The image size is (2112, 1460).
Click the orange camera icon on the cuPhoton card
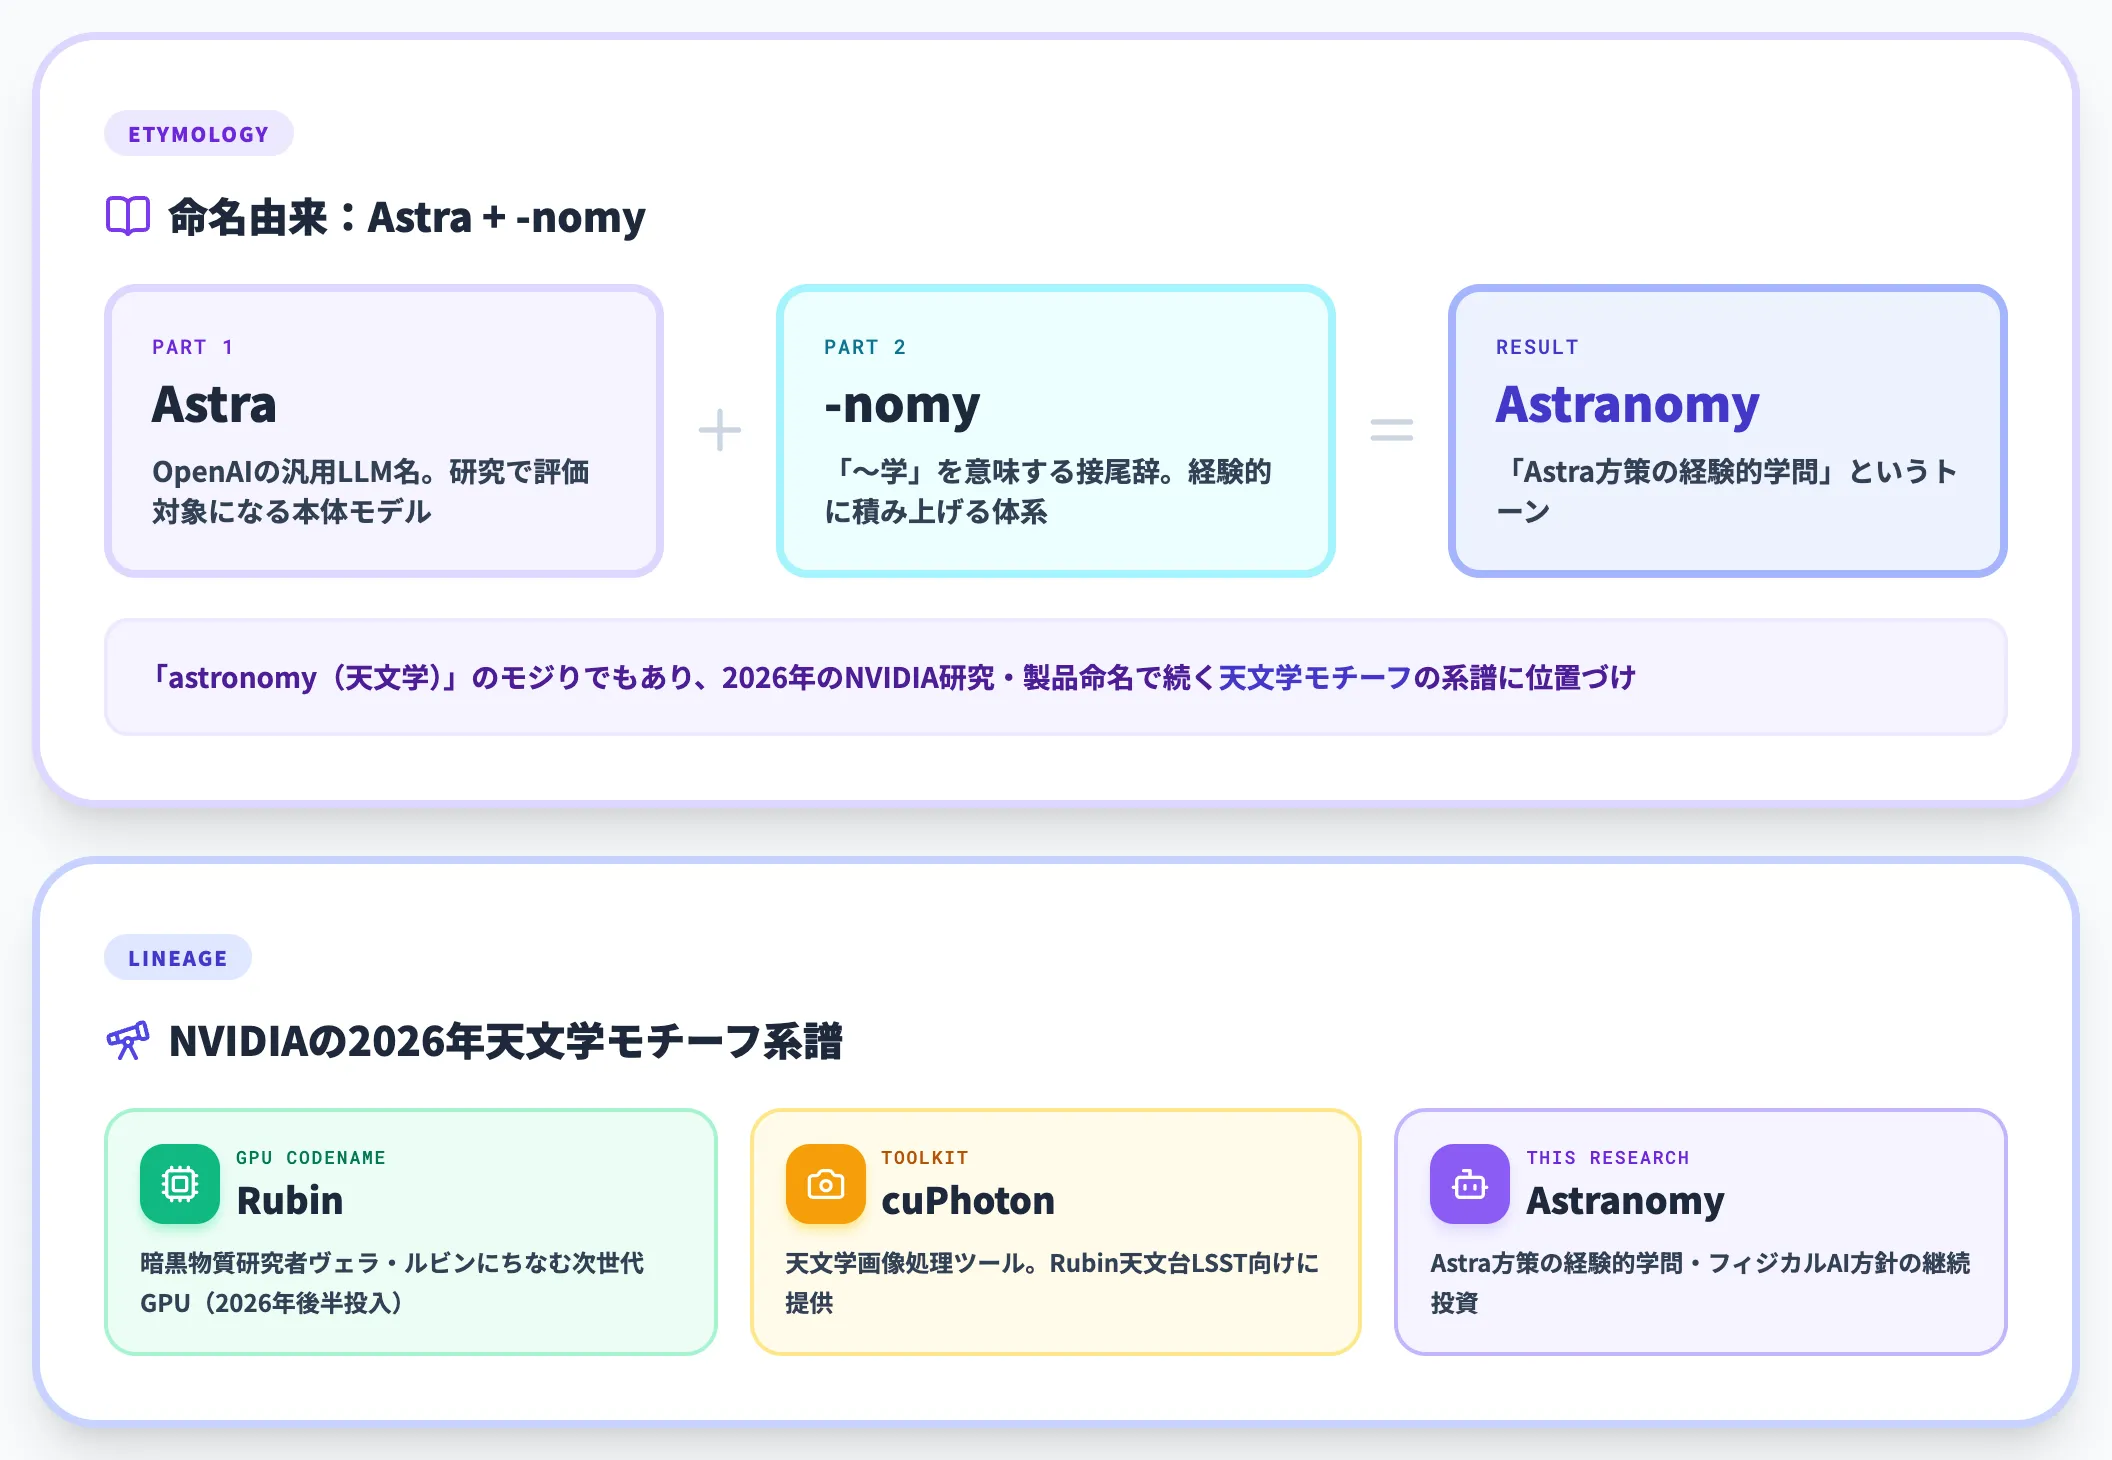click(x=825, y=1184)
